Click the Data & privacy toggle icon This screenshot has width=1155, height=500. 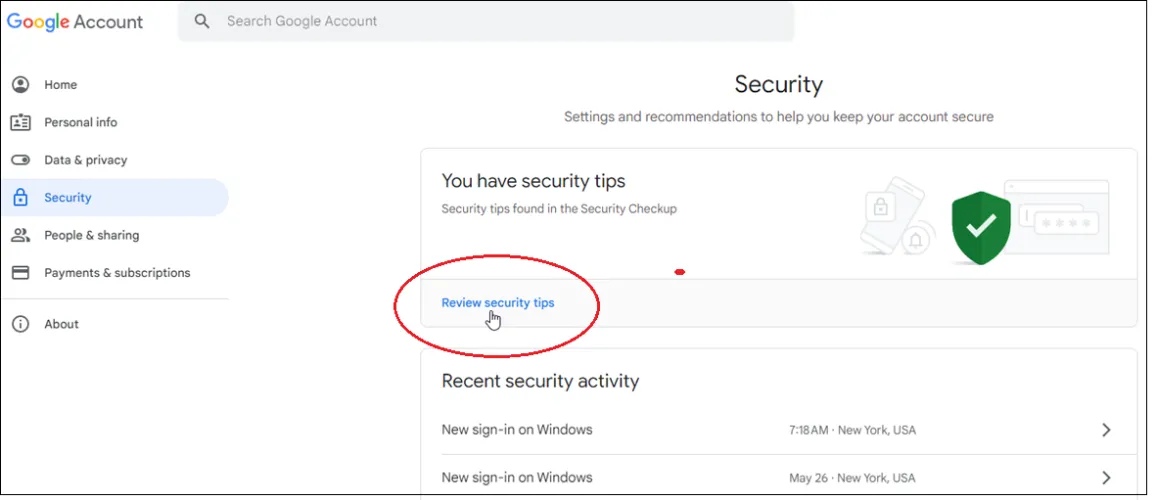point(20,160)
